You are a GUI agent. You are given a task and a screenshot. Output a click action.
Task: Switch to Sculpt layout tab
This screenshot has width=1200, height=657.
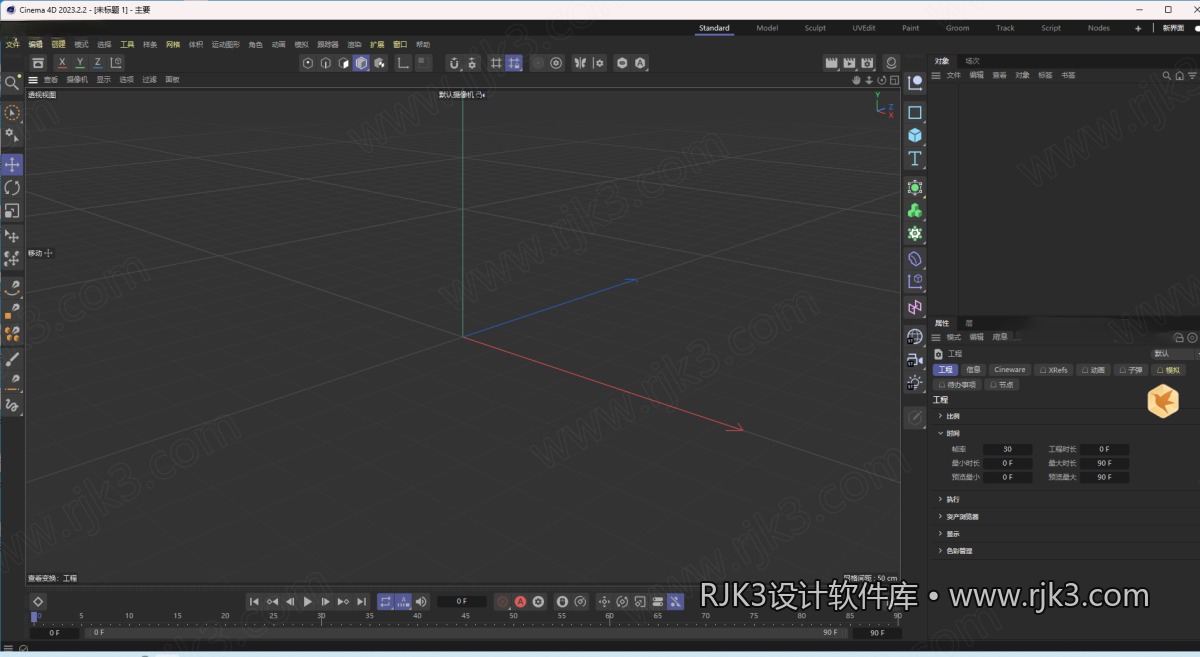pos(815,28)
